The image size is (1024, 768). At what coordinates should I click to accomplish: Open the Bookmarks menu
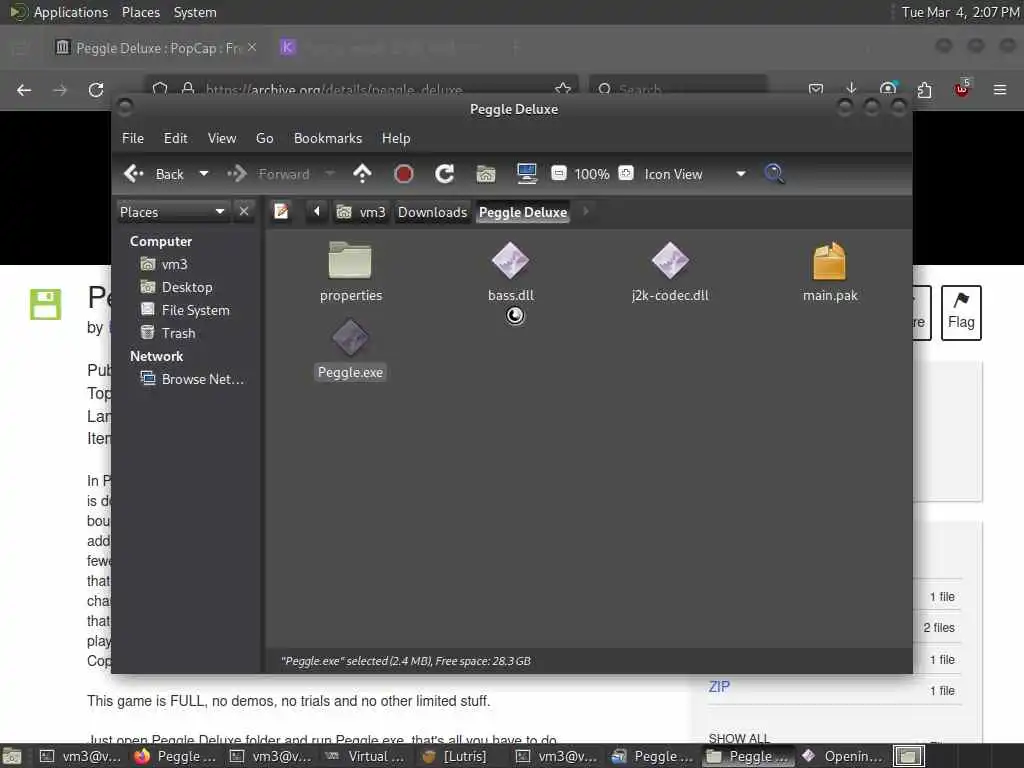[x=328, y=138]
